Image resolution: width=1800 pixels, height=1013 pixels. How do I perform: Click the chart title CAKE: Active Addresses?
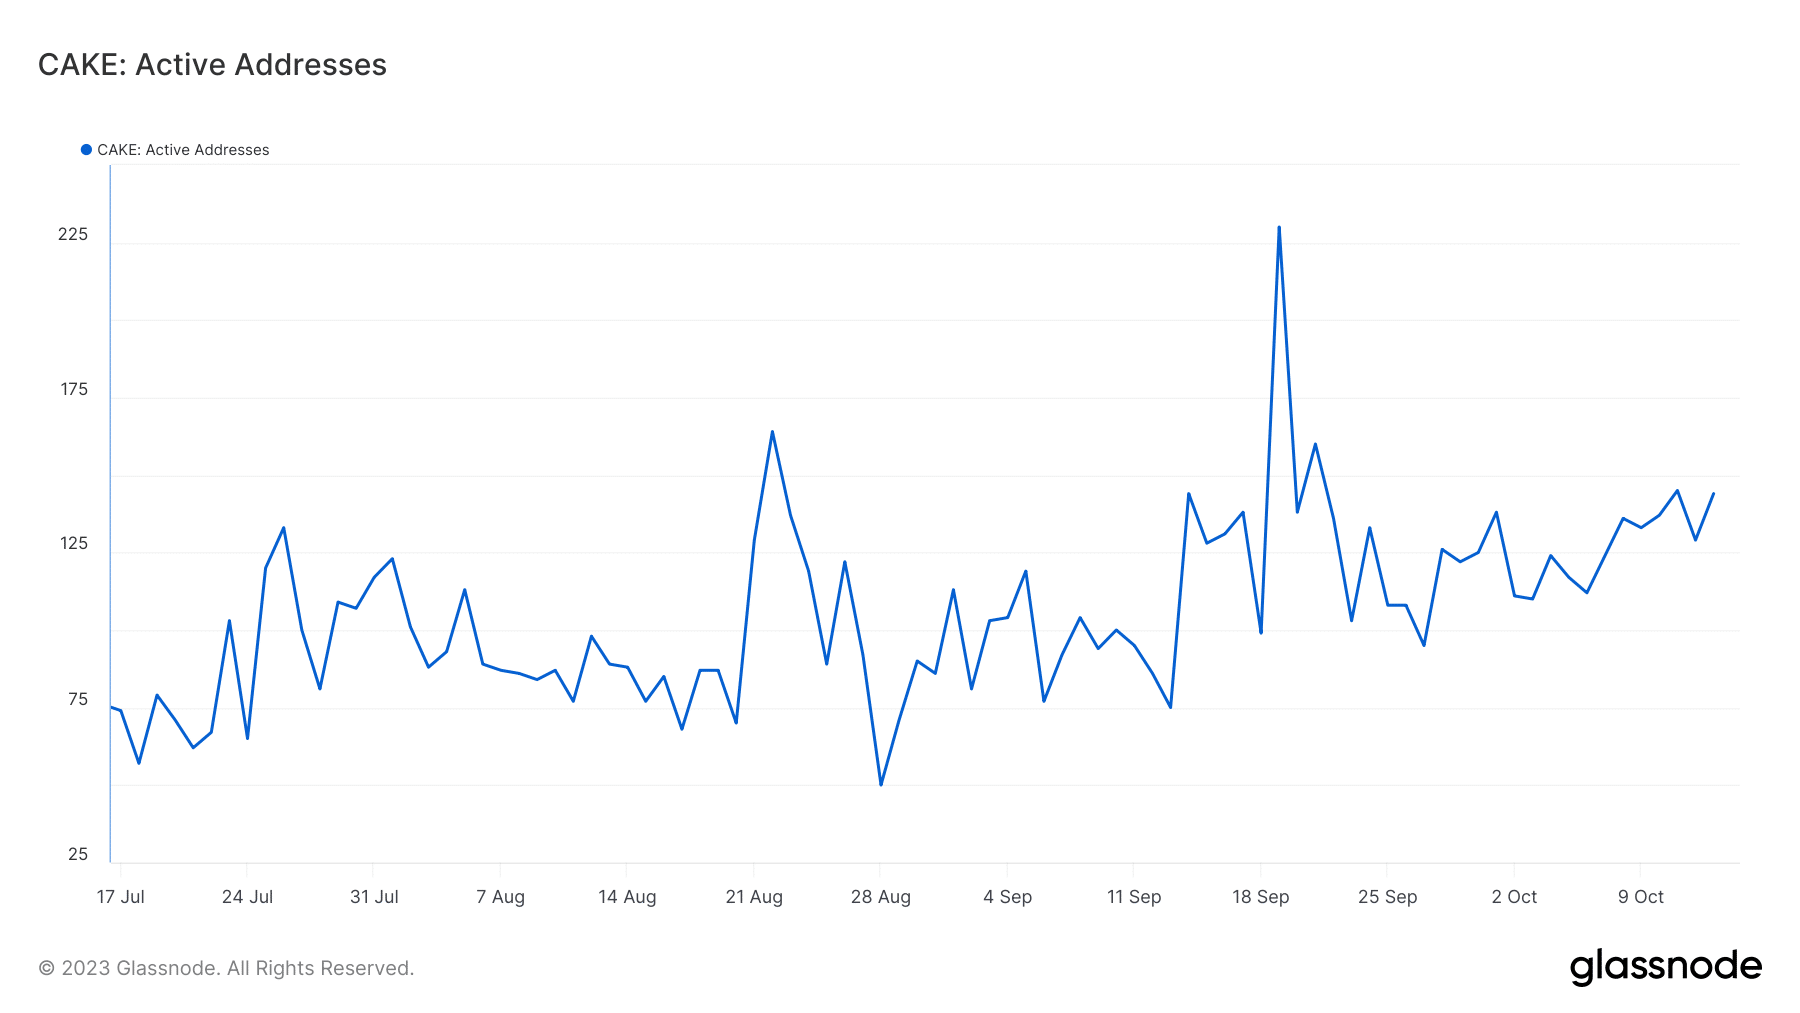[212, 65]
